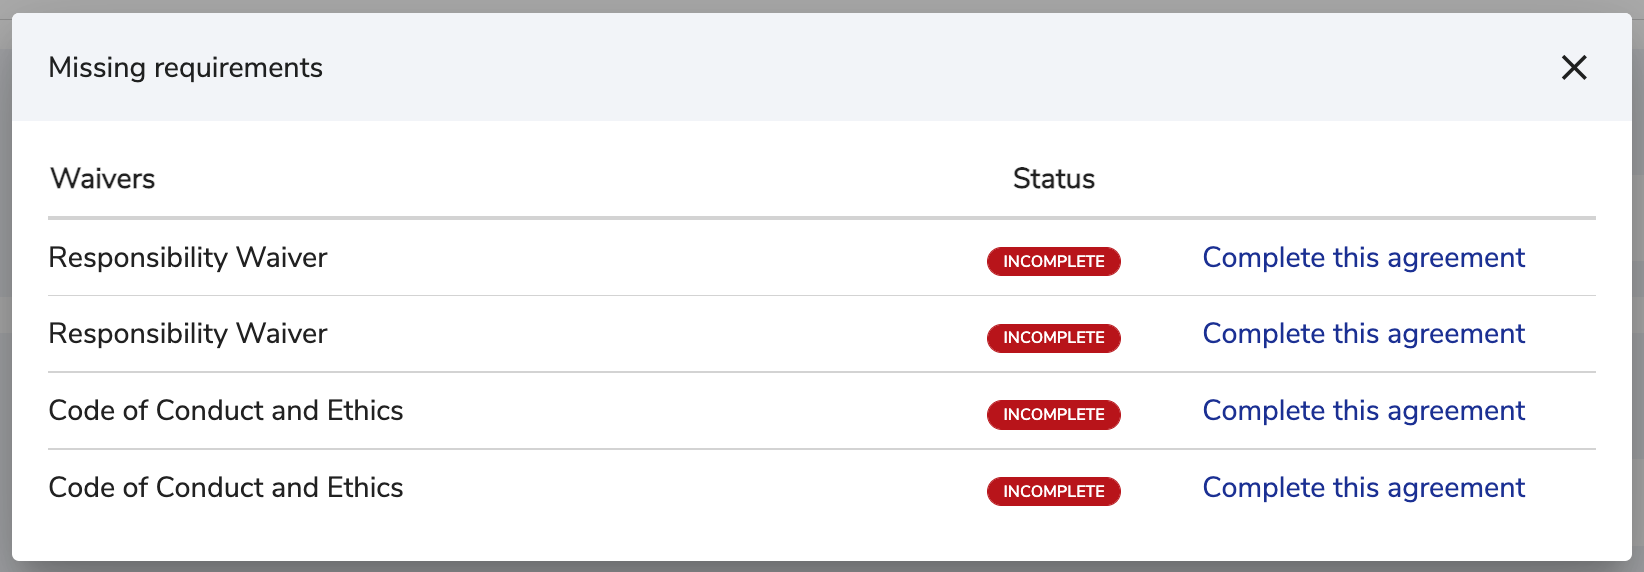This screenshot has width=1644, height=572.
Task: Complete the first Responsibility Waiver agreement
Action: pyautogui.click(x=1363, y=258)
